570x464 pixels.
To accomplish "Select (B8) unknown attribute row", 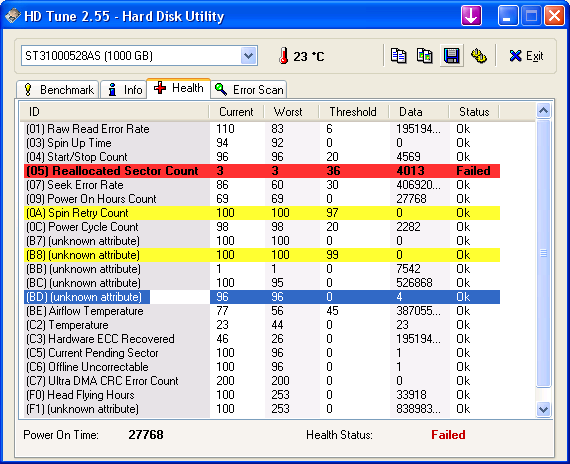I will point(262,255).
